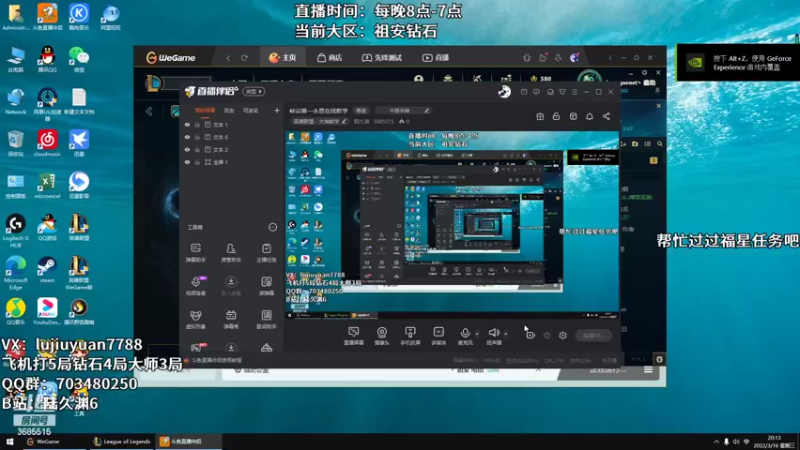
Task: Toggle visibility of 文本 2 layer
Action: coord(187,149)
